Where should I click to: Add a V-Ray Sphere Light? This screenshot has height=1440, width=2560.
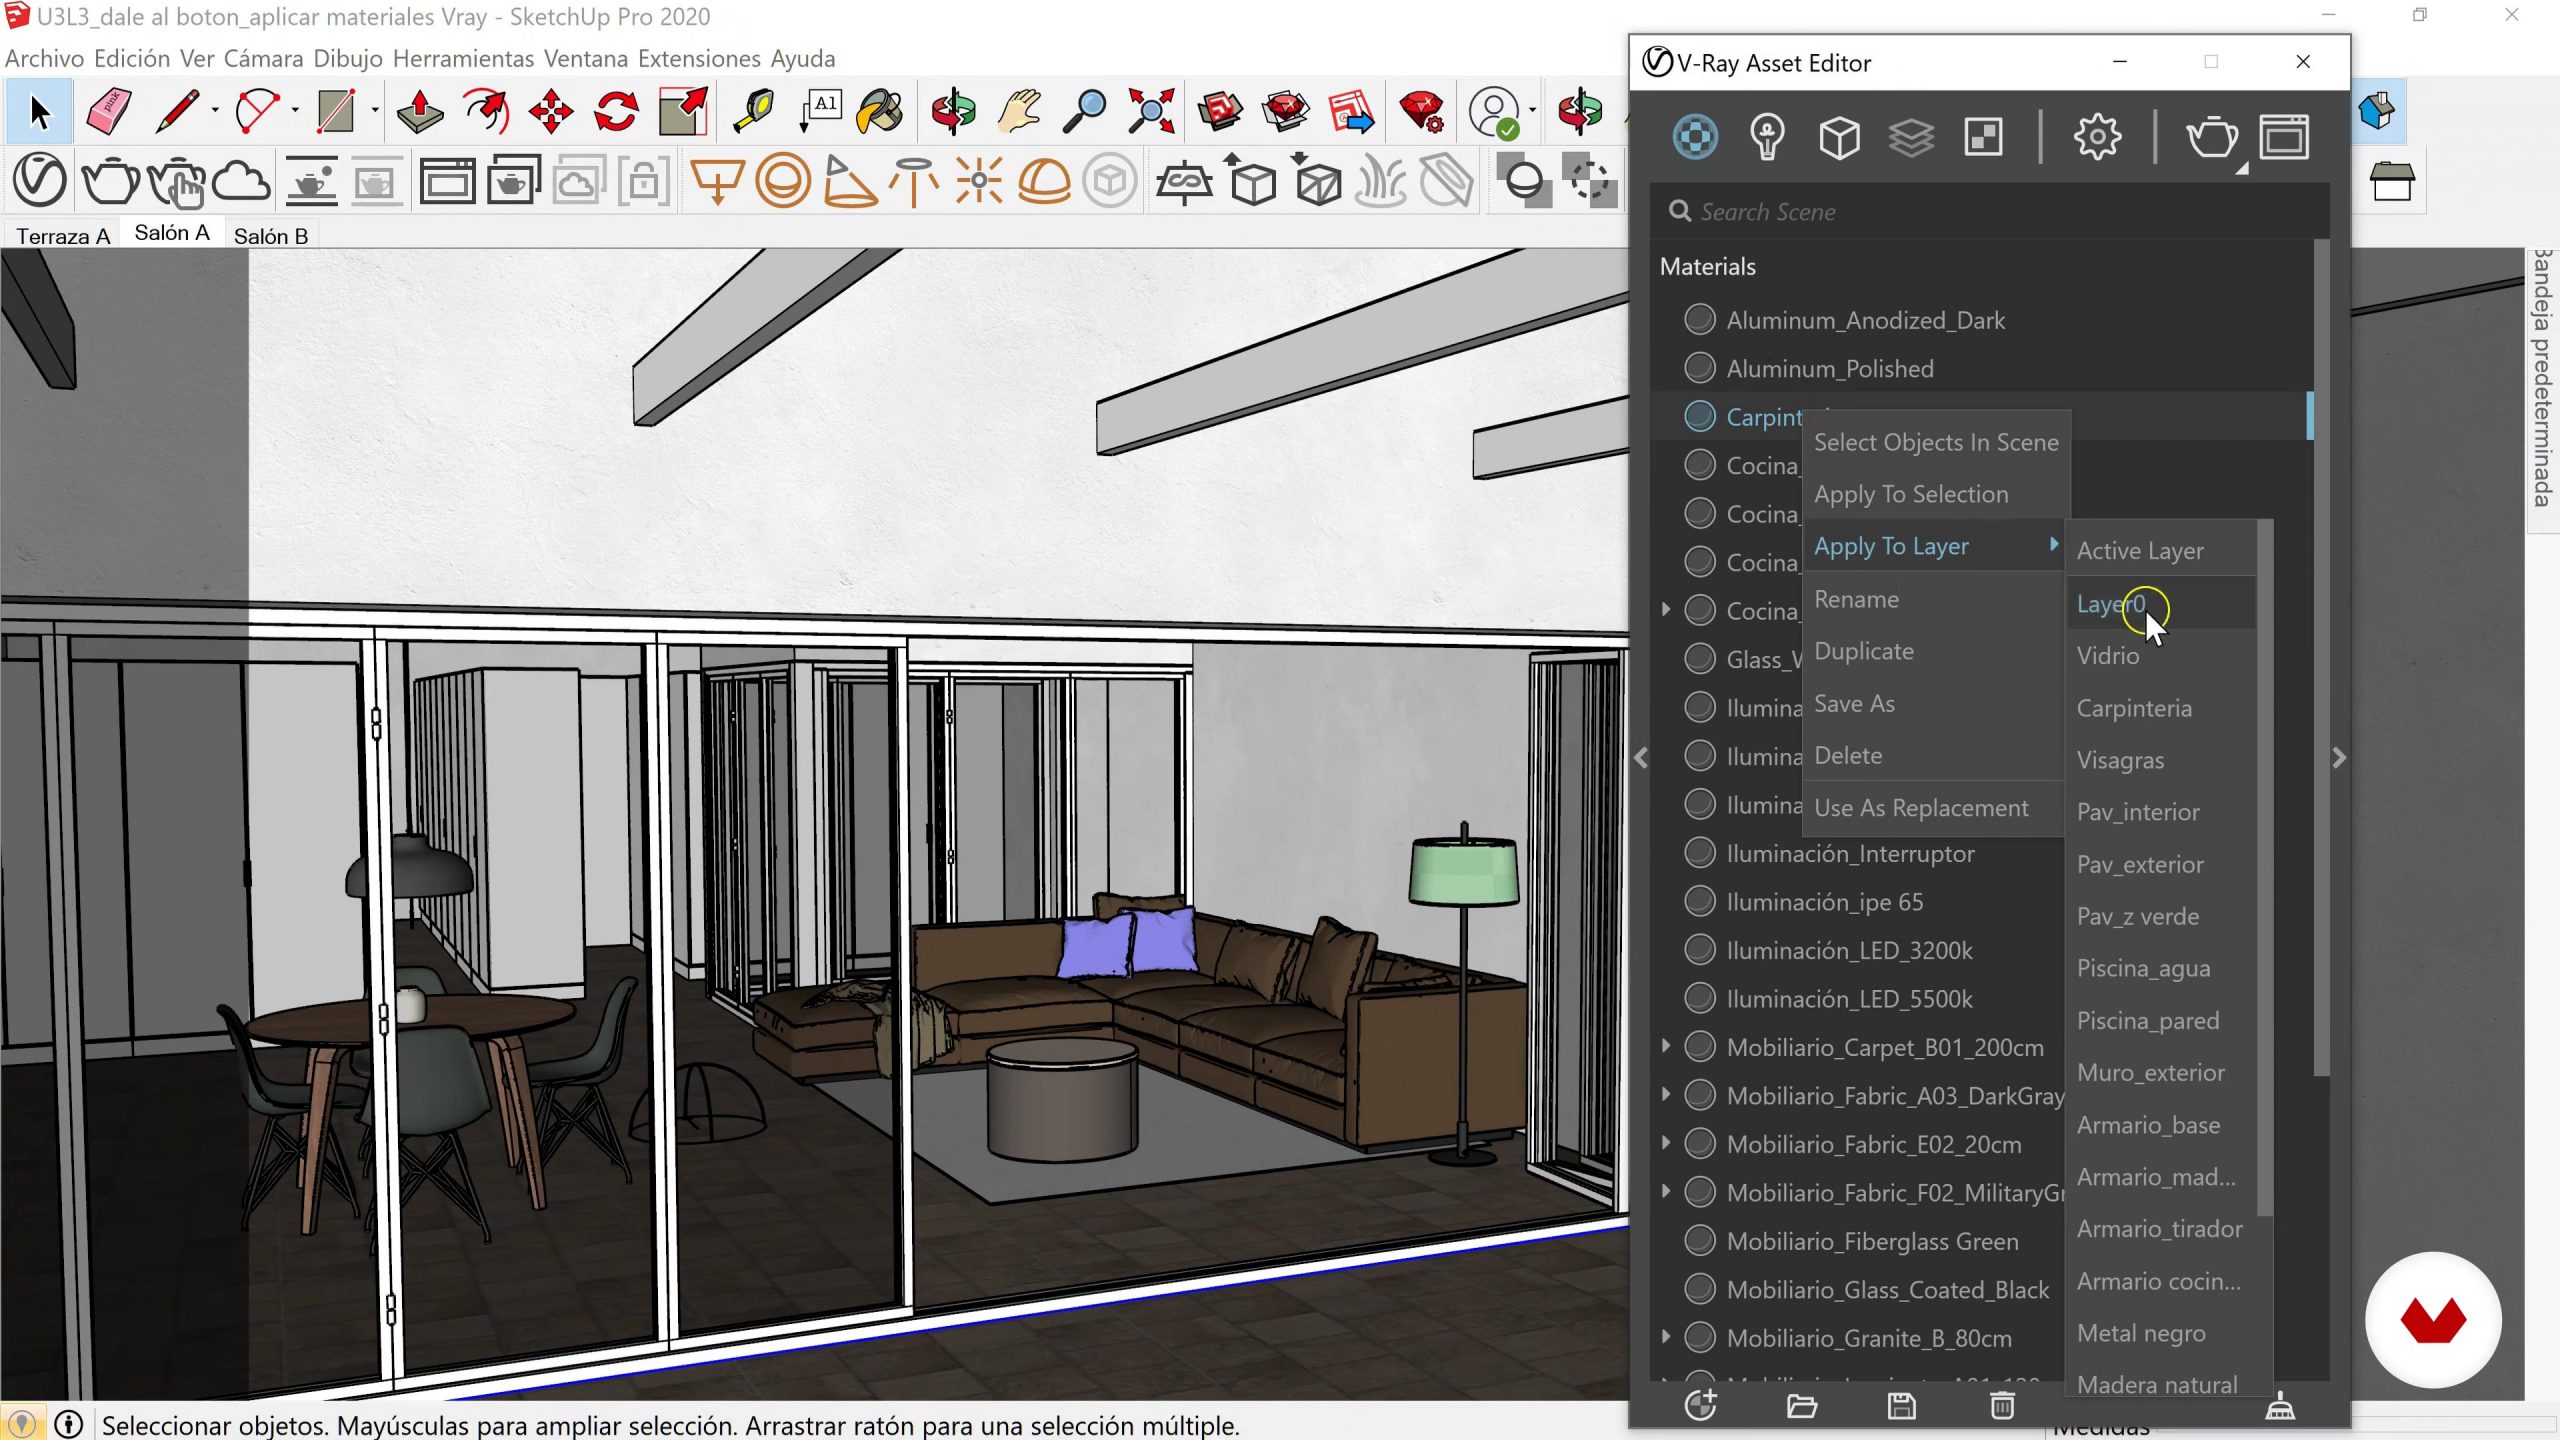point(783,181)
